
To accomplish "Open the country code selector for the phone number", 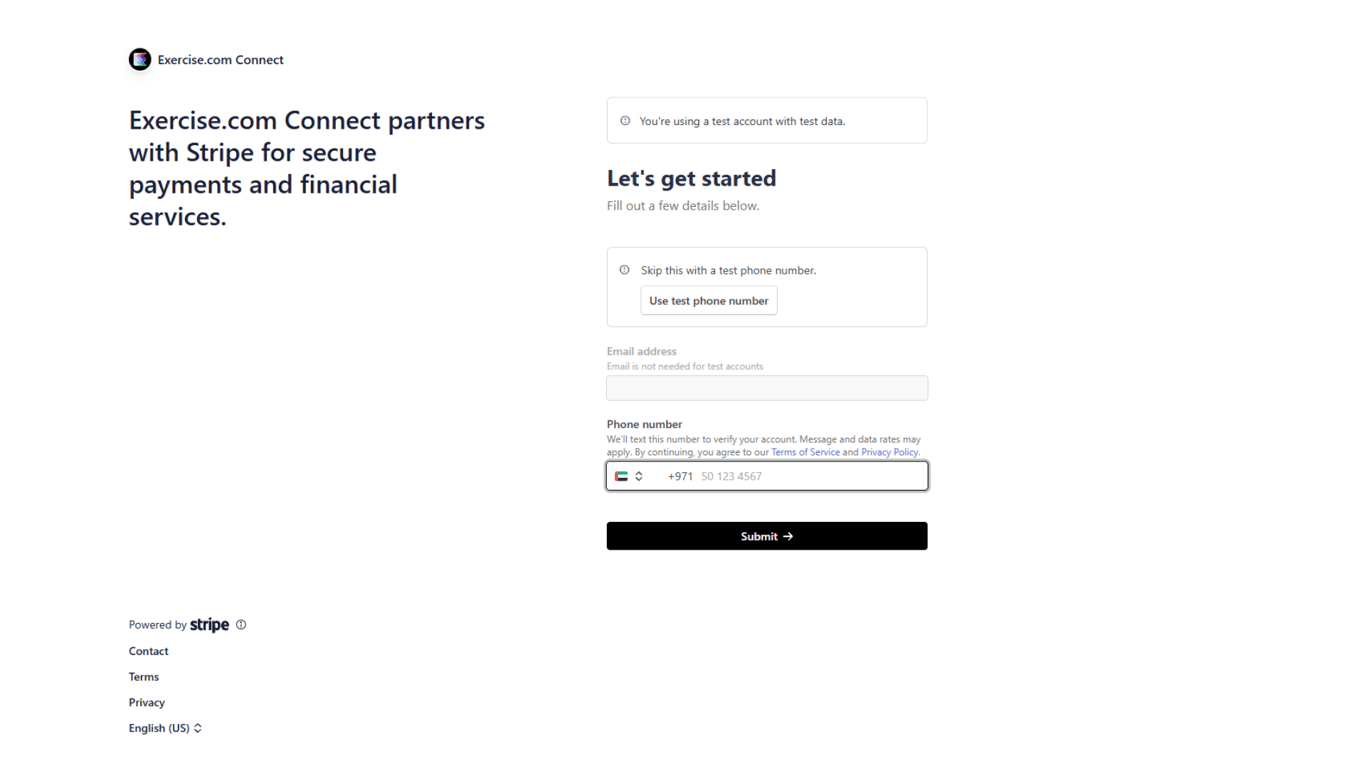I will pos(628,476).
